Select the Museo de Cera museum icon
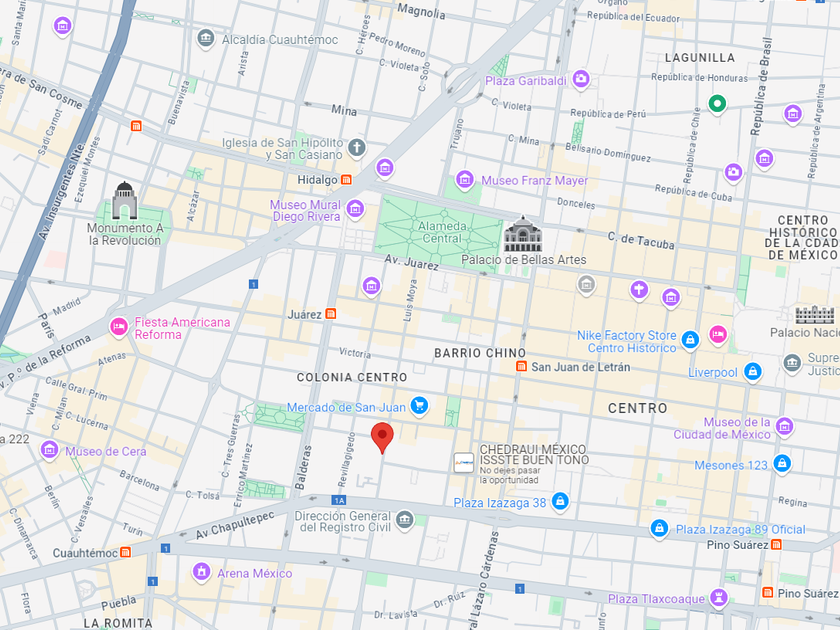840x630 pixels. [49, 449]
